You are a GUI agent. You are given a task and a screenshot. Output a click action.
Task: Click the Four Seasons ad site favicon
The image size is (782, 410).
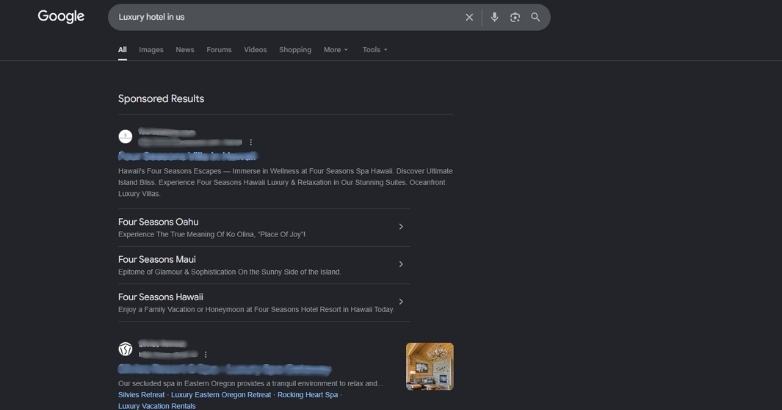(x=125, y=137)
